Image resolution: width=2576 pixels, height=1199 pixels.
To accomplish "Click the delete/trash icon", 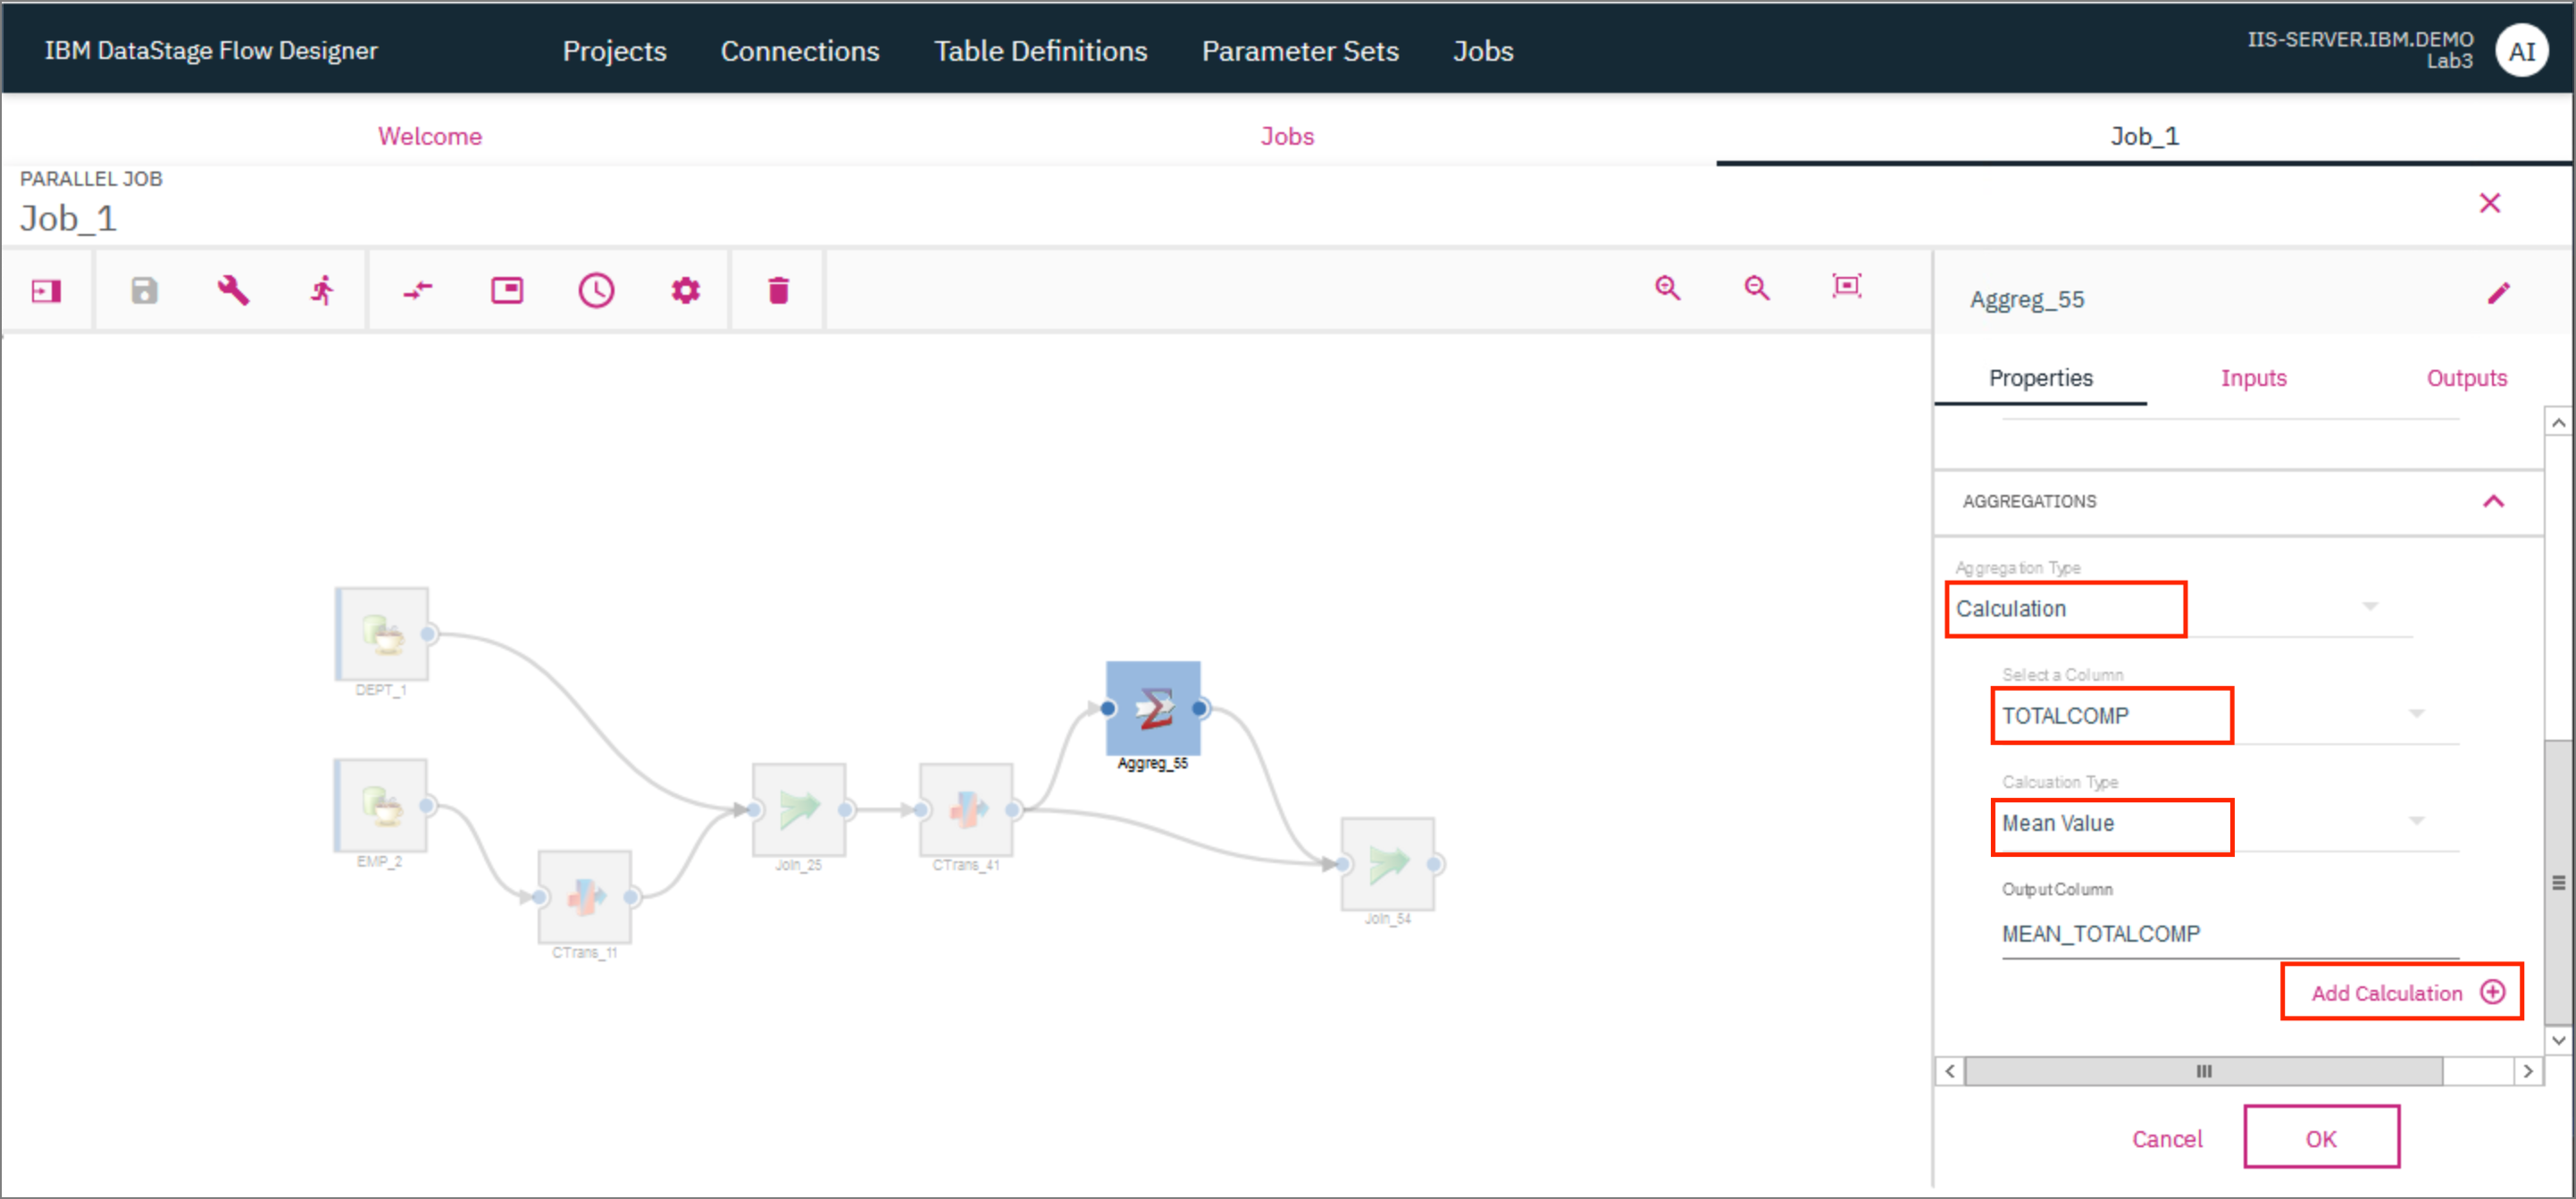I will (x=777, y=289).
